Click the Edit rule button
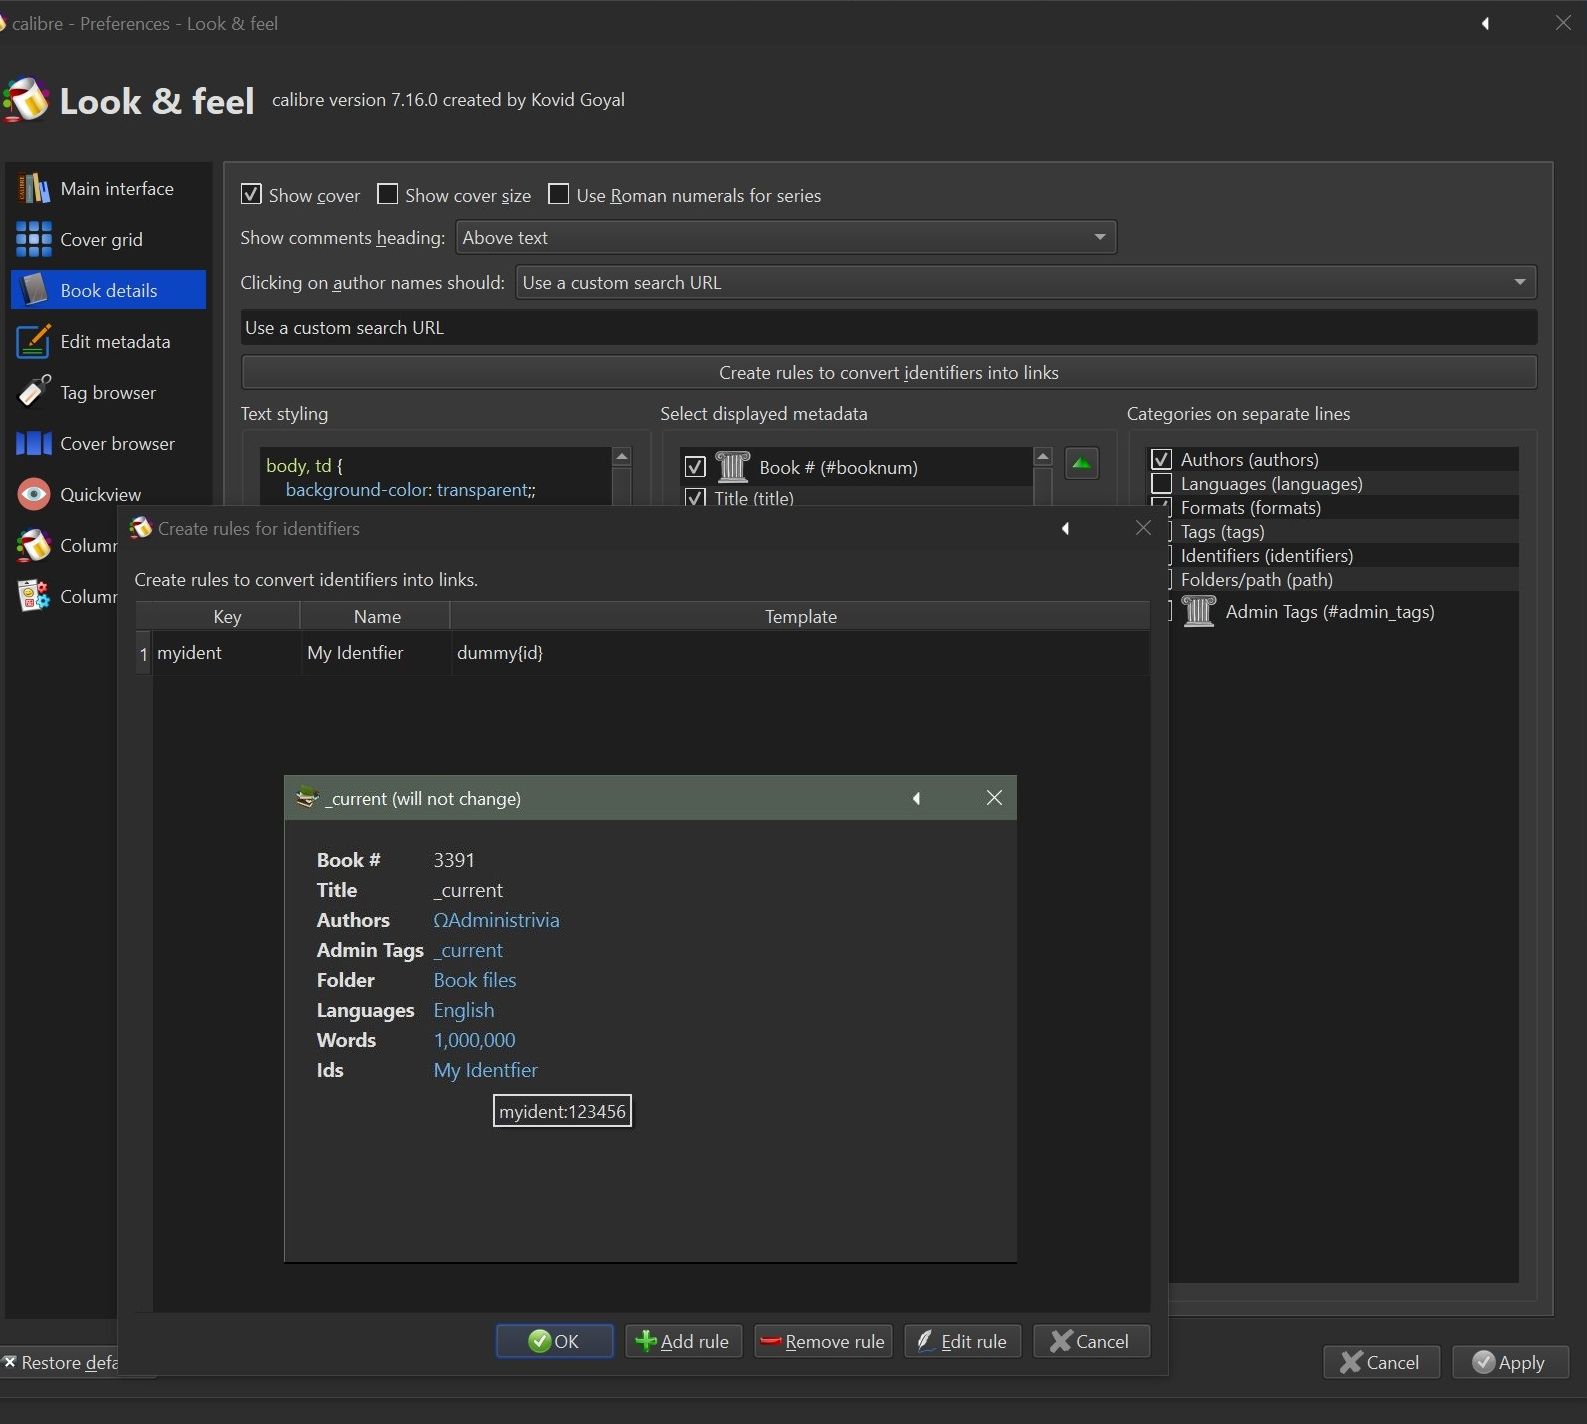Screen dimensions: 1587x1424 tap(963, 1341)
